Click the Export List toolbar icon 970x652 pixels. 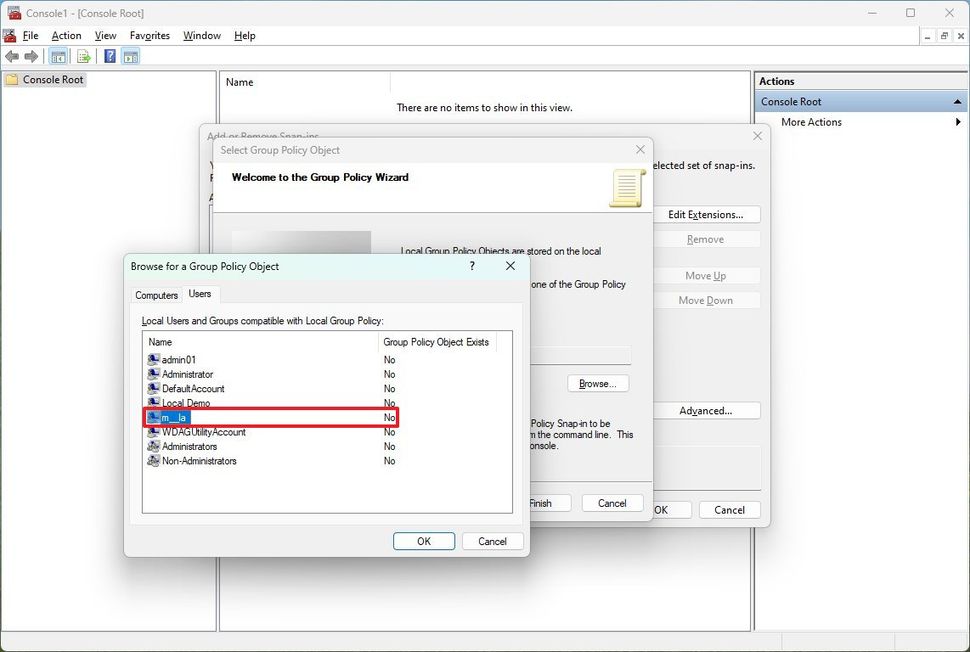85,56
